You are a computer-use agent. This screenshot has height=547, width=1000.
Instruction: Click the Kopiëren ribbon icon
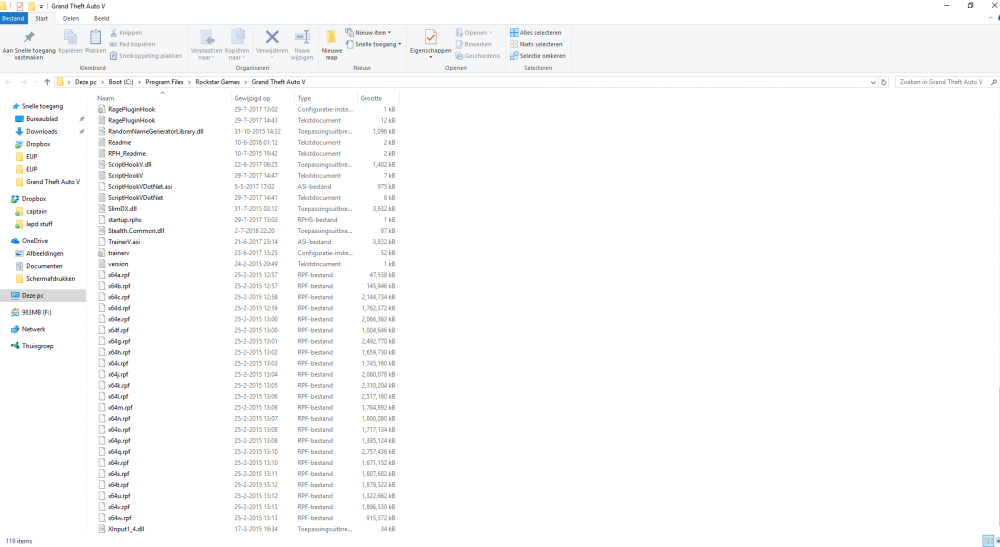[70, 37]
